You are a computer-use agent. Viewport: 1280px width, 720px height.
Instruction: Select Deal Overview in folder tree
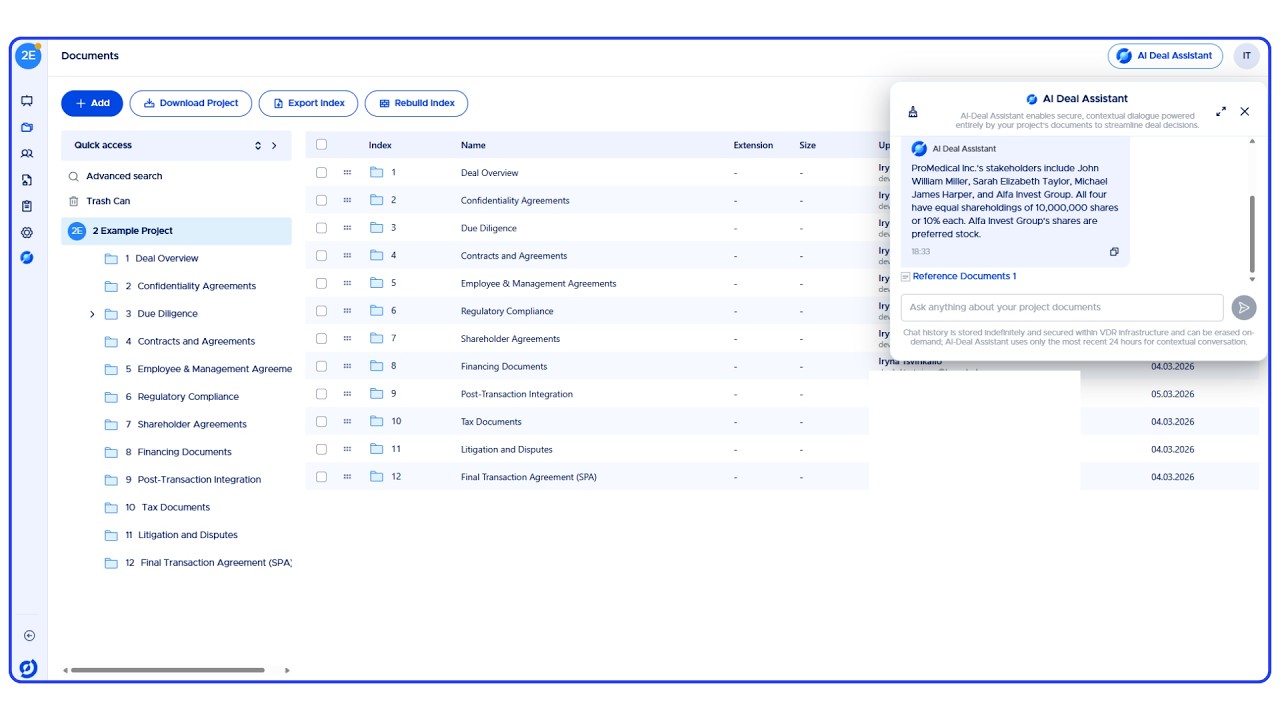[161, 258]
